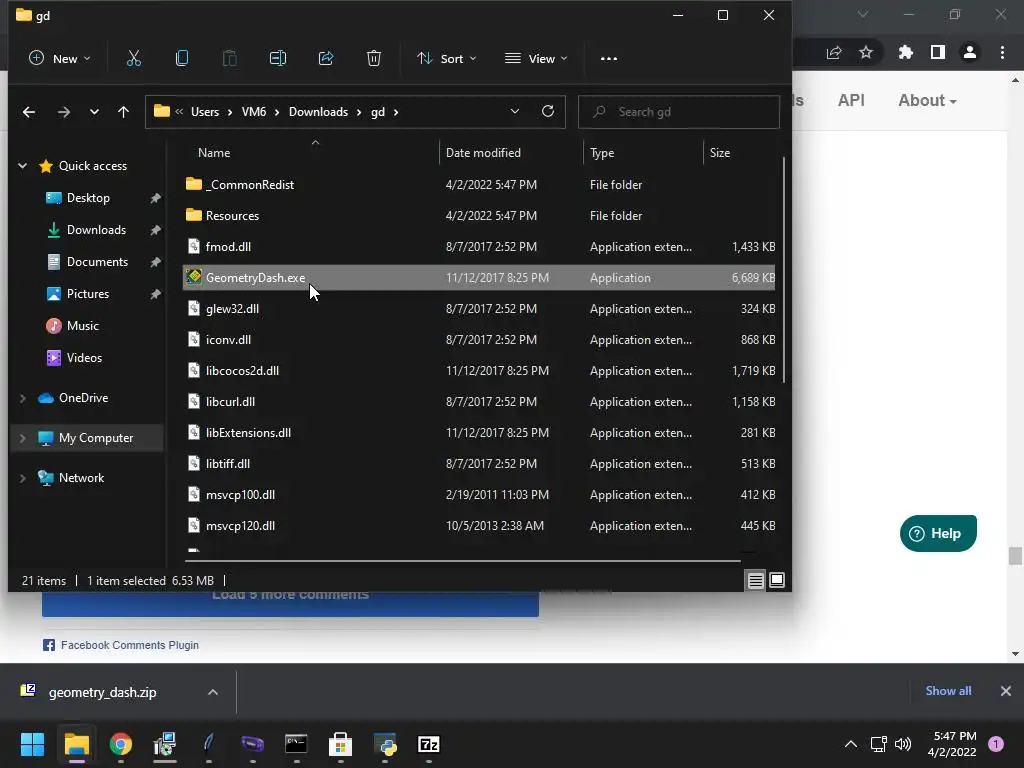
Task: Click the API tab on webpage
Action: pyautogui.click(x=851, y=101)
